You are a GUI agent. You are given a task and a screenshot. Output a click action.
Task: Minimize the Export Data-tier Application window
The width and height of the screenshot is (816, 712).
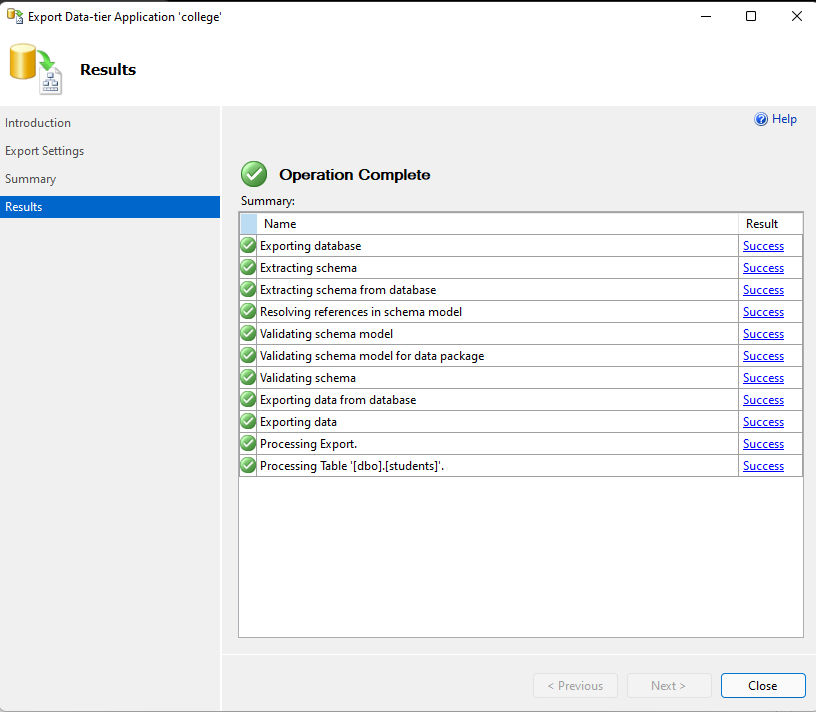706,16
